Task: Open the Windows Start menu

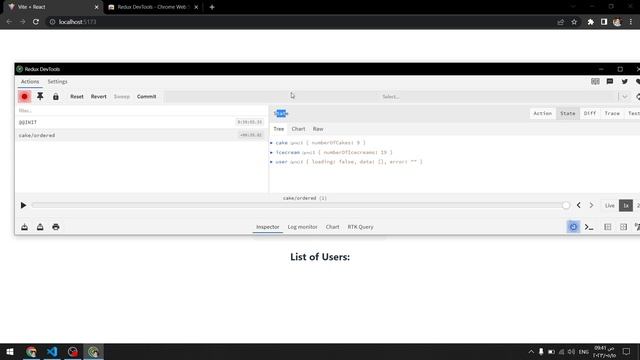Action: pos(10,352)
